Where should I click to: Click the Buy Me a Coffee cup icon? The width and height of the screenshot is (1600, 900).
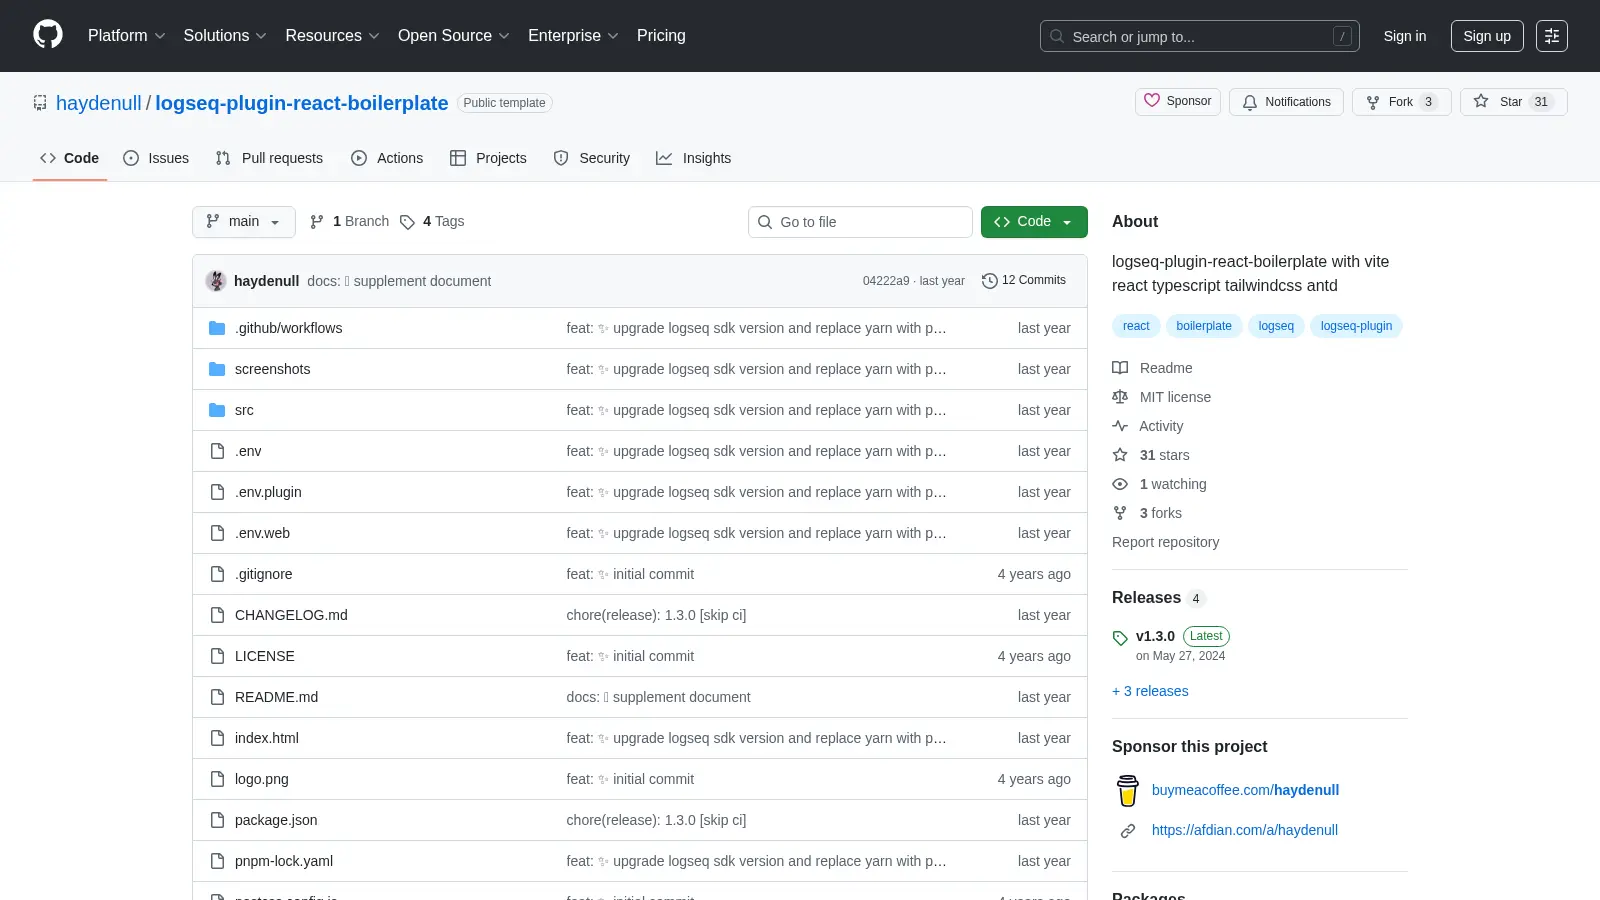point(1128,790)
